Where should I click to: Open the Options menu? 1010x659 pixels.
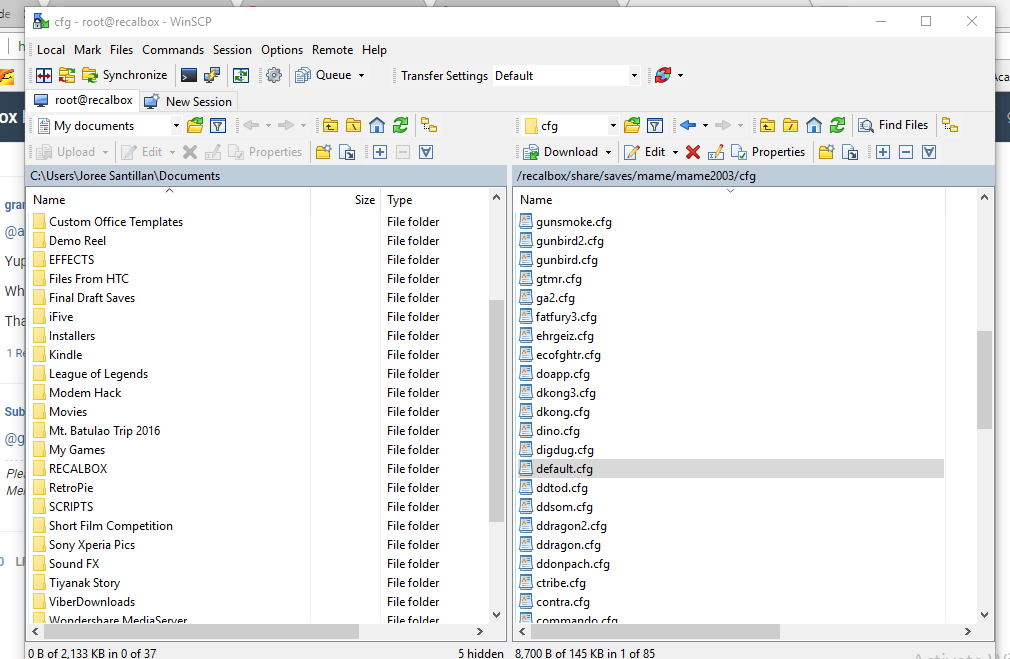coord(281,50)
